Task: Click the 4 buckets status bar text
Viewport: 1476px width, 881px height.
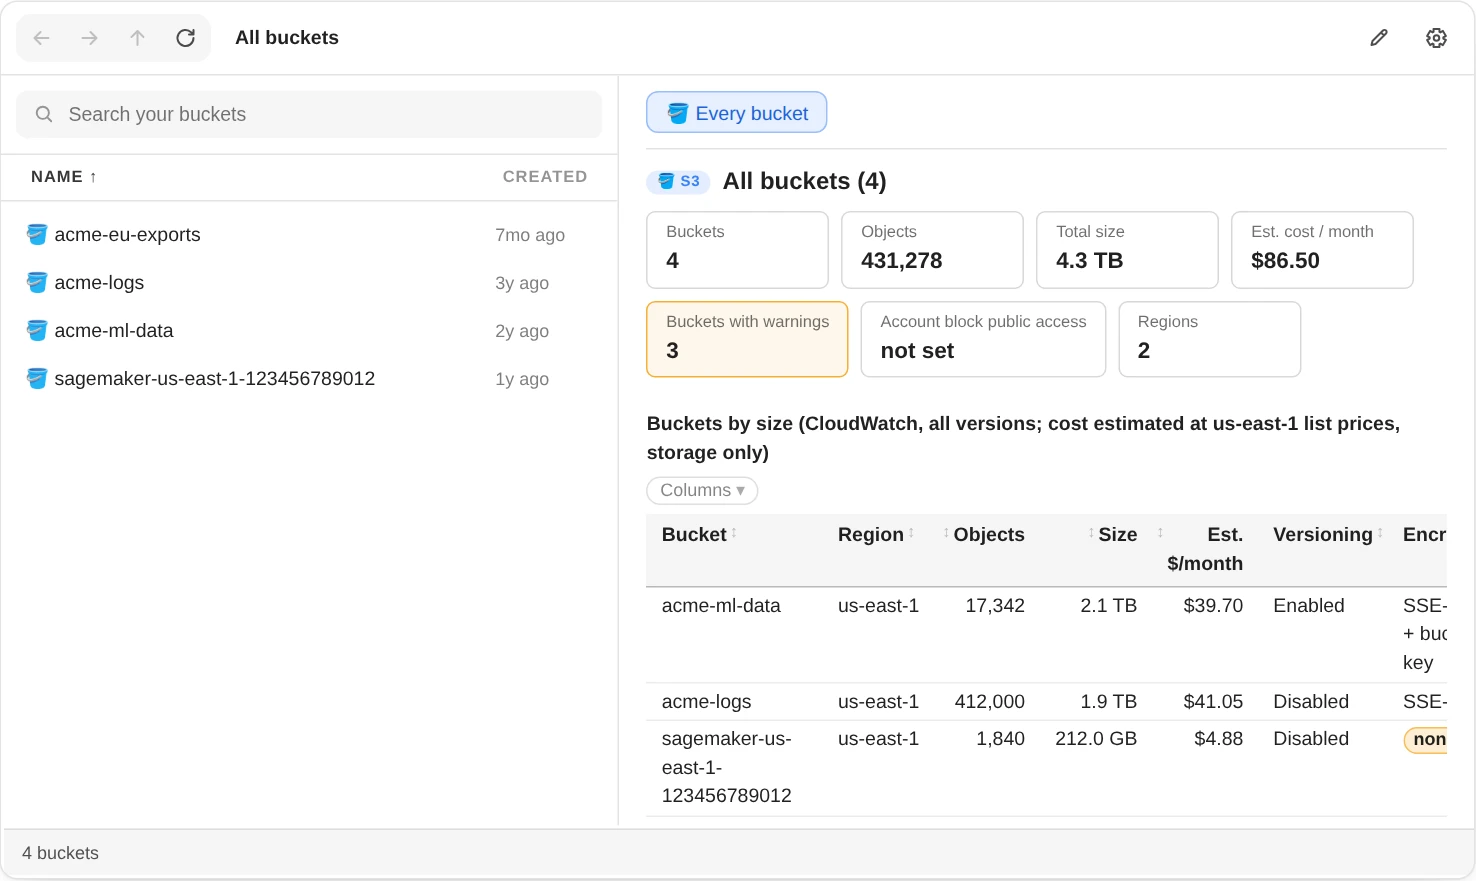Action: (60, 854)
